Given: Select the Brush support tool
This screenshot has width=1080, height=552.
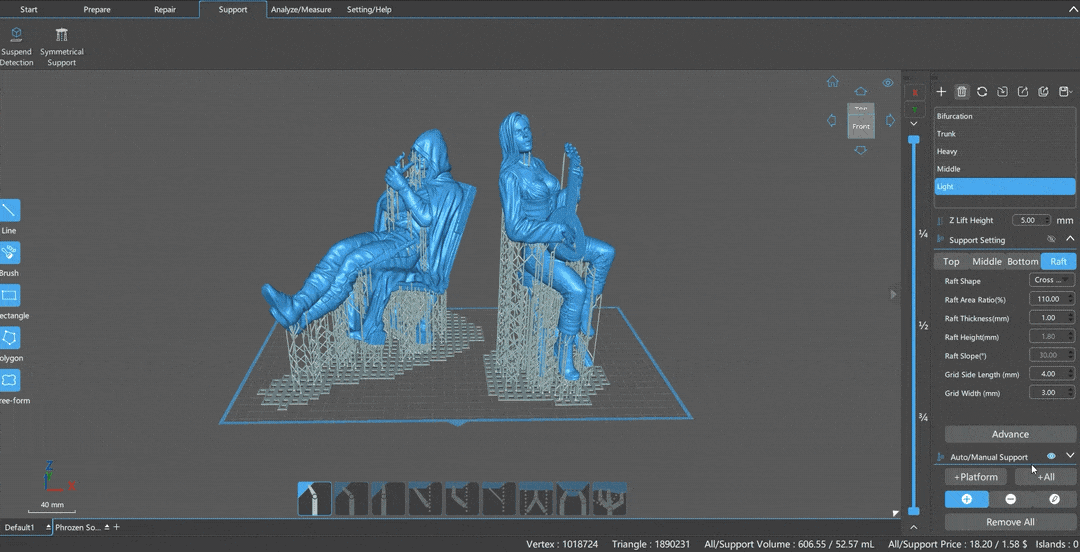Looking at the screenshot, I should pyautogui.click(x=9, y=254).
